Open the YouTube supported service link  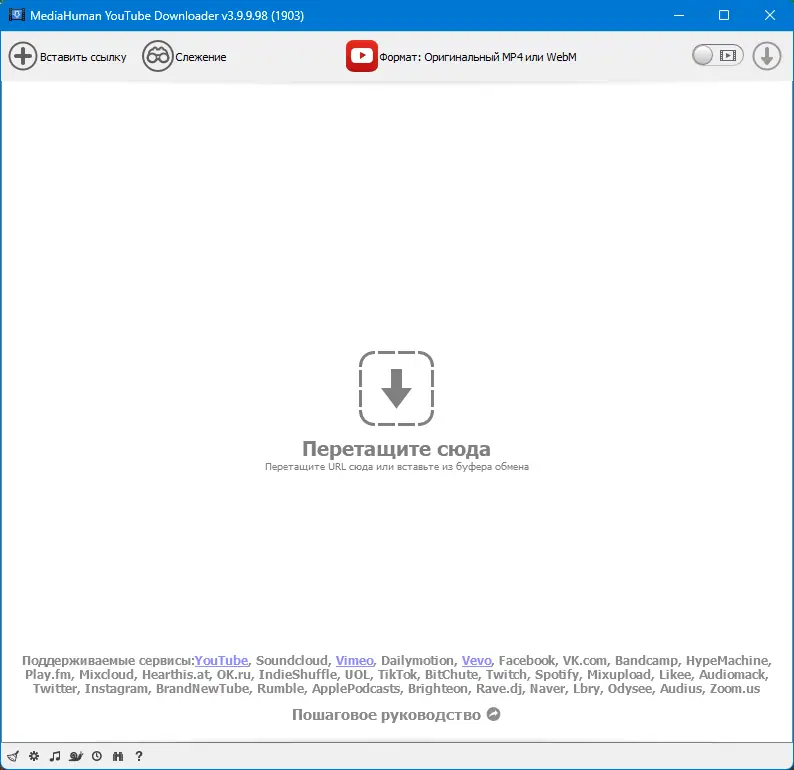(x=221, y=661)
